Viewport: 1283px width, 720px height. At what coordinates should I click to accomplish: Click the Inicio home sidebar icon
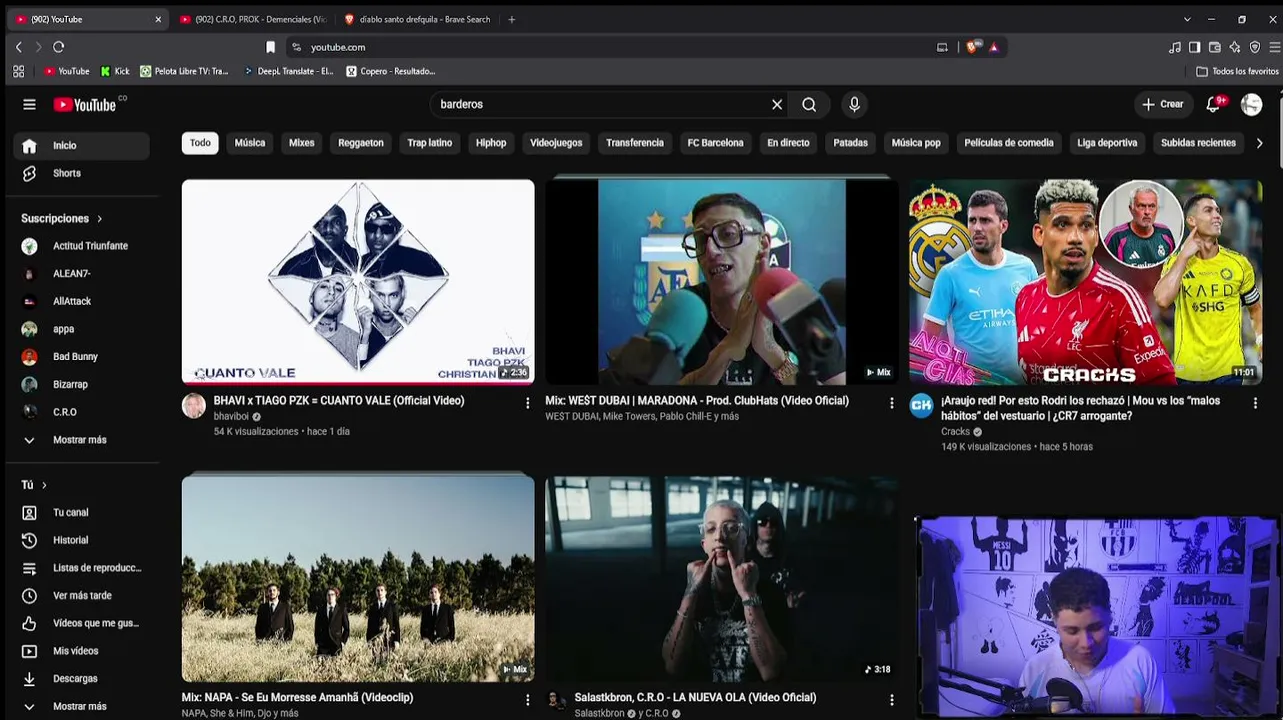29,146
